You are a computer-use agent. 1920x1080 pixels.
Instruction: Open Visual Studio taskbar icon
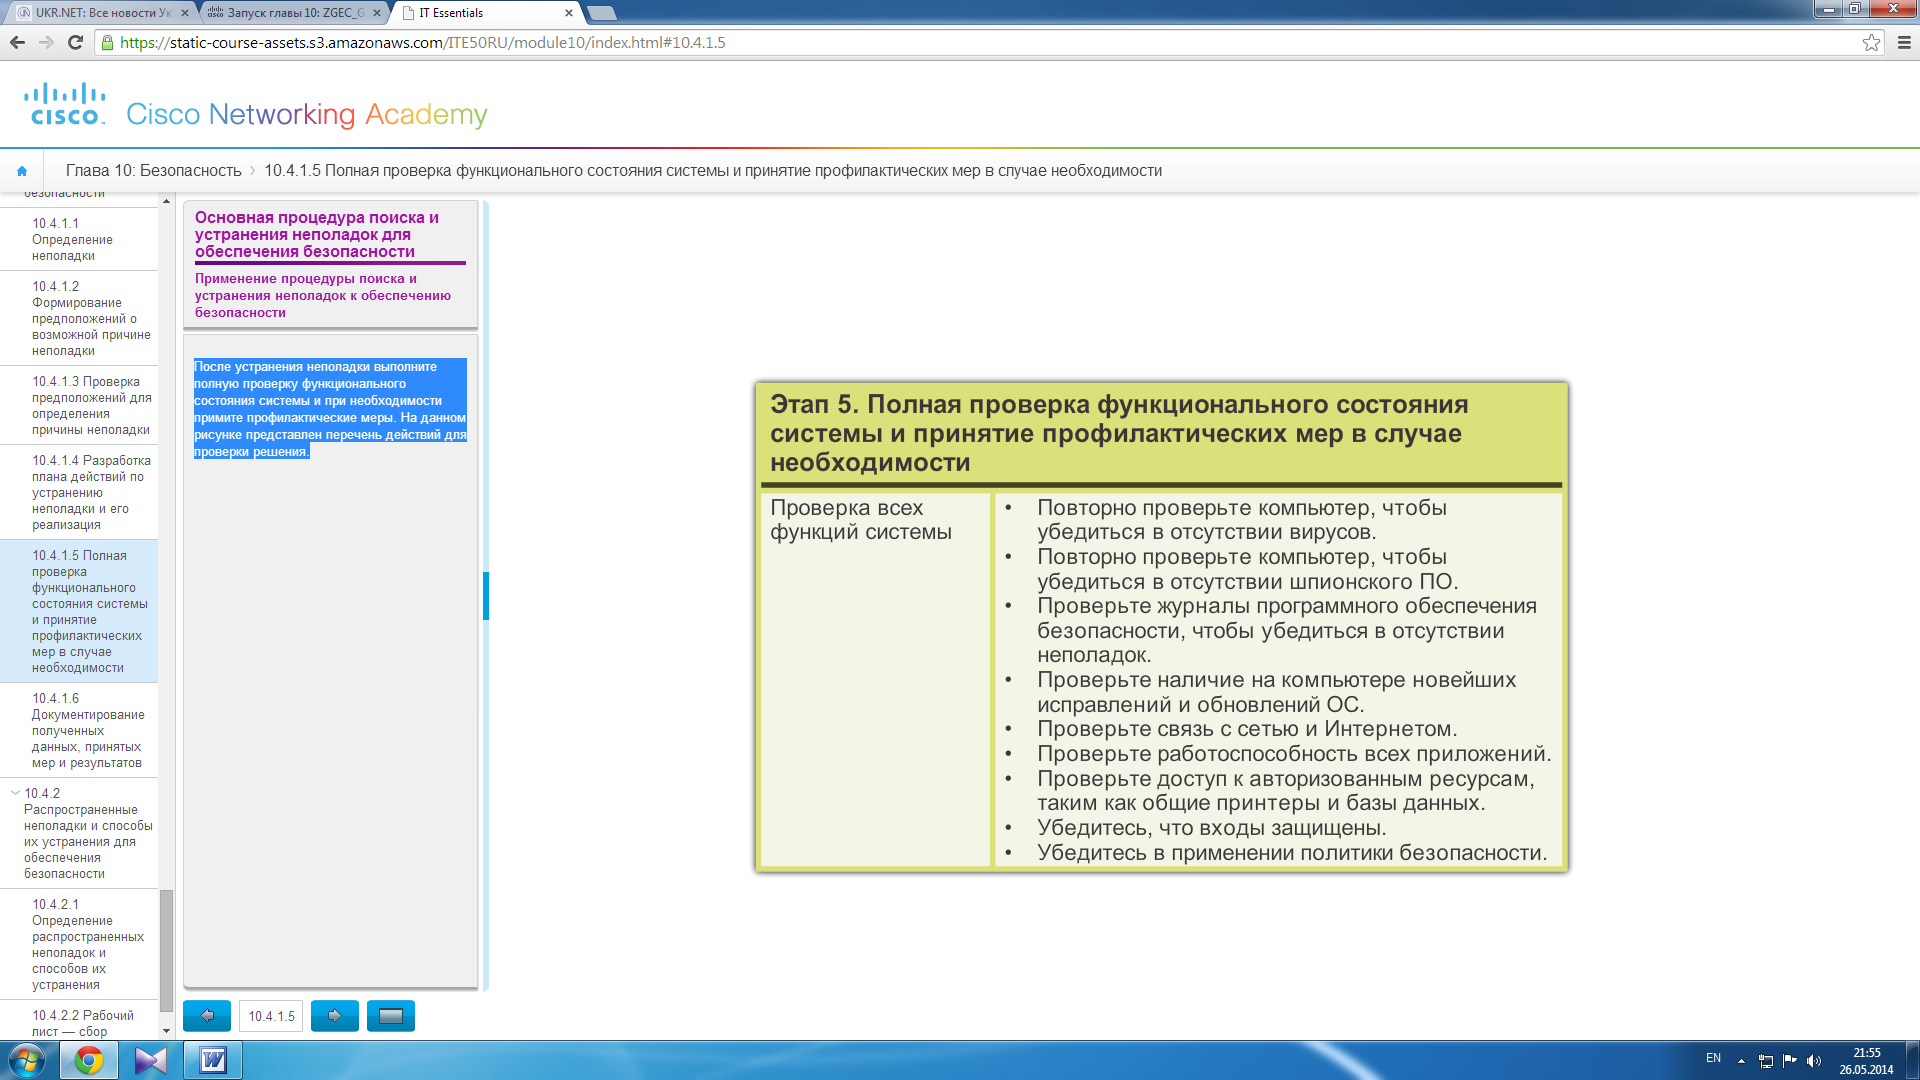click(151, 1060)
